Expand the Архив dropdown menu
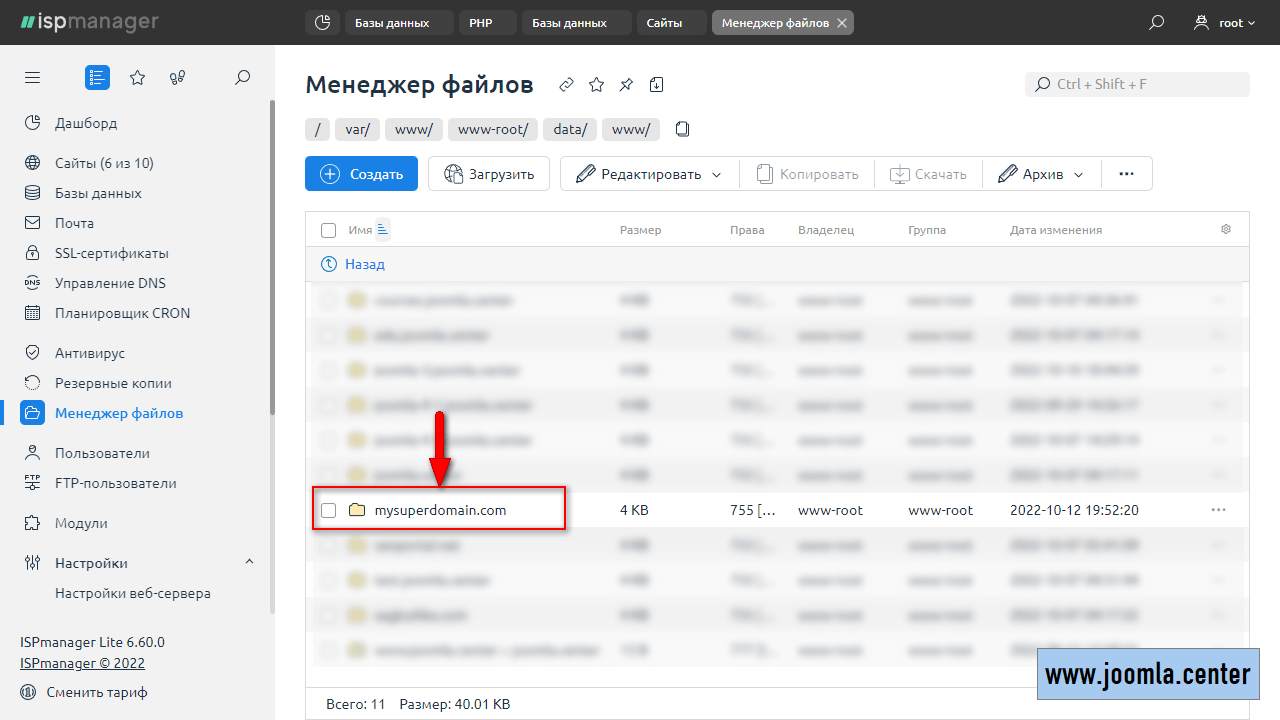The width and height of the screenshot is (1280, 720). pyautogui.click(x=1078, y=174)
